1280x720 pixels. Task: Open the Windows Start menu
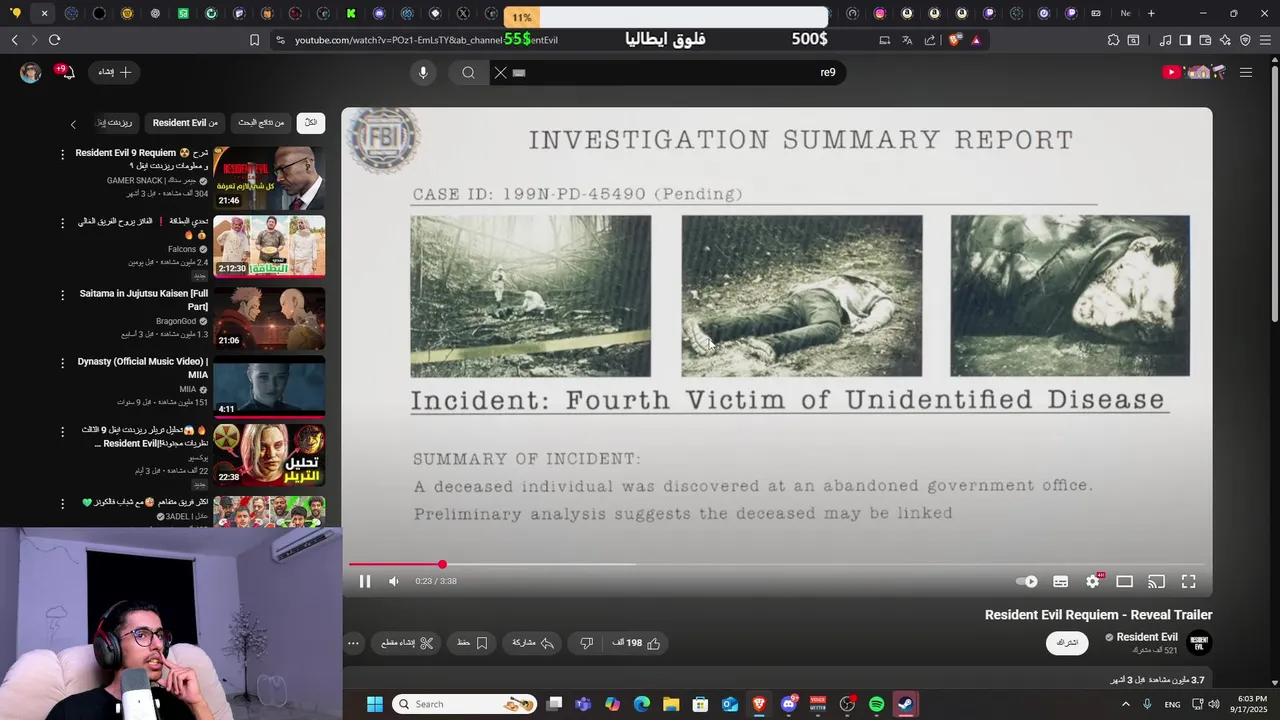tap(374, 704)
